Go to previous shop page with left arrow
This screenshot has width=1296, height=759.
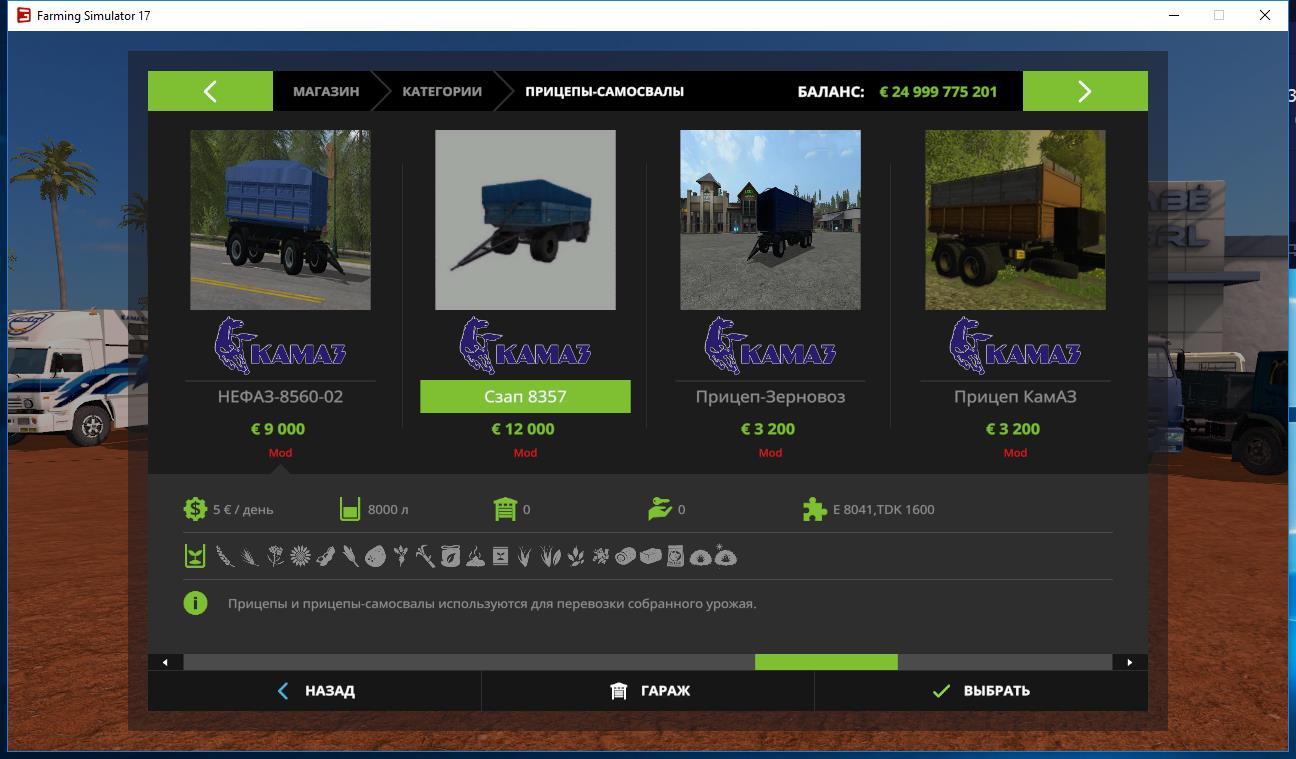coord(210,91)
